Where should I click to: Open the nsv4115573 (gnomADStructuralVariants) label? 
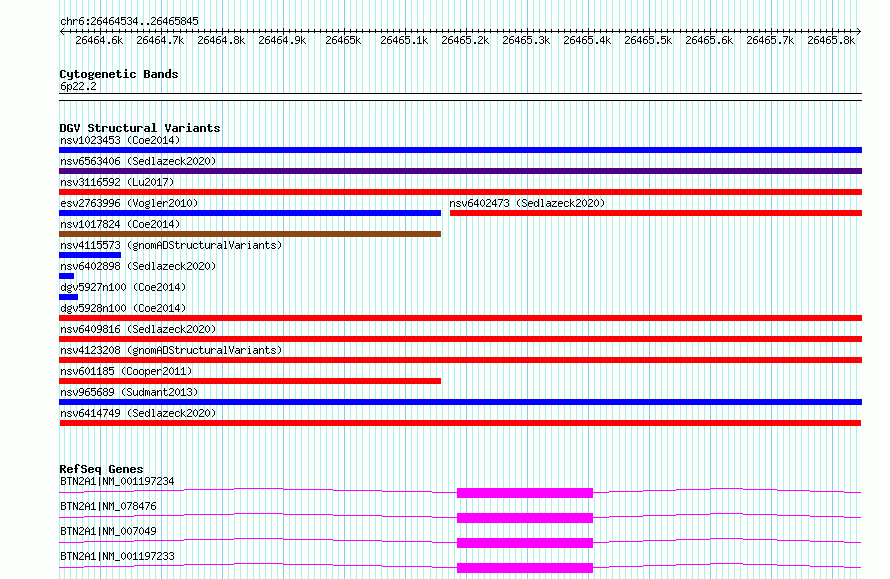tap(171, 245)
